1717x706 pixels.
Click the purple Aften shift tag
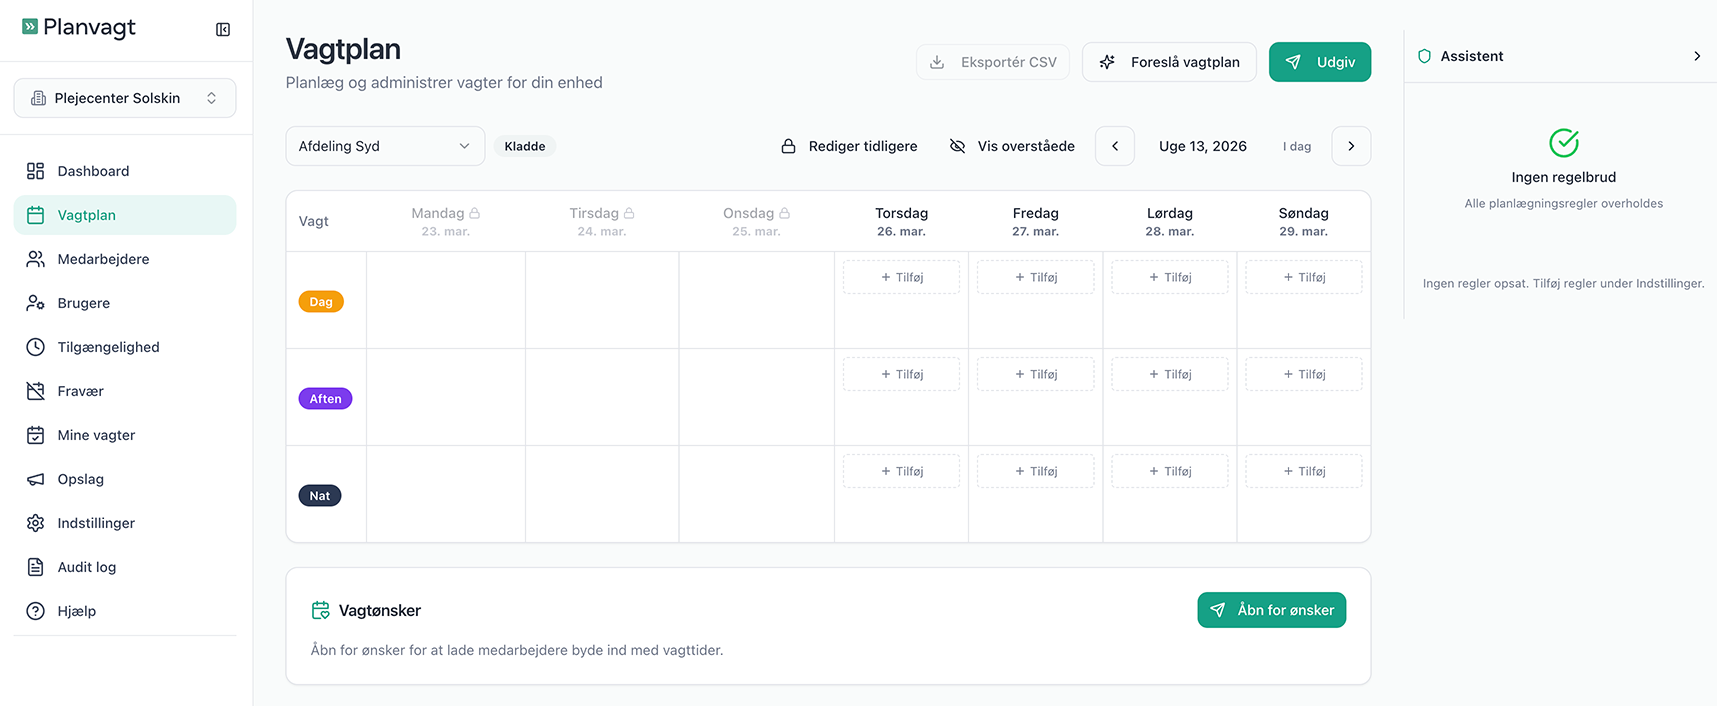point(325,399)
